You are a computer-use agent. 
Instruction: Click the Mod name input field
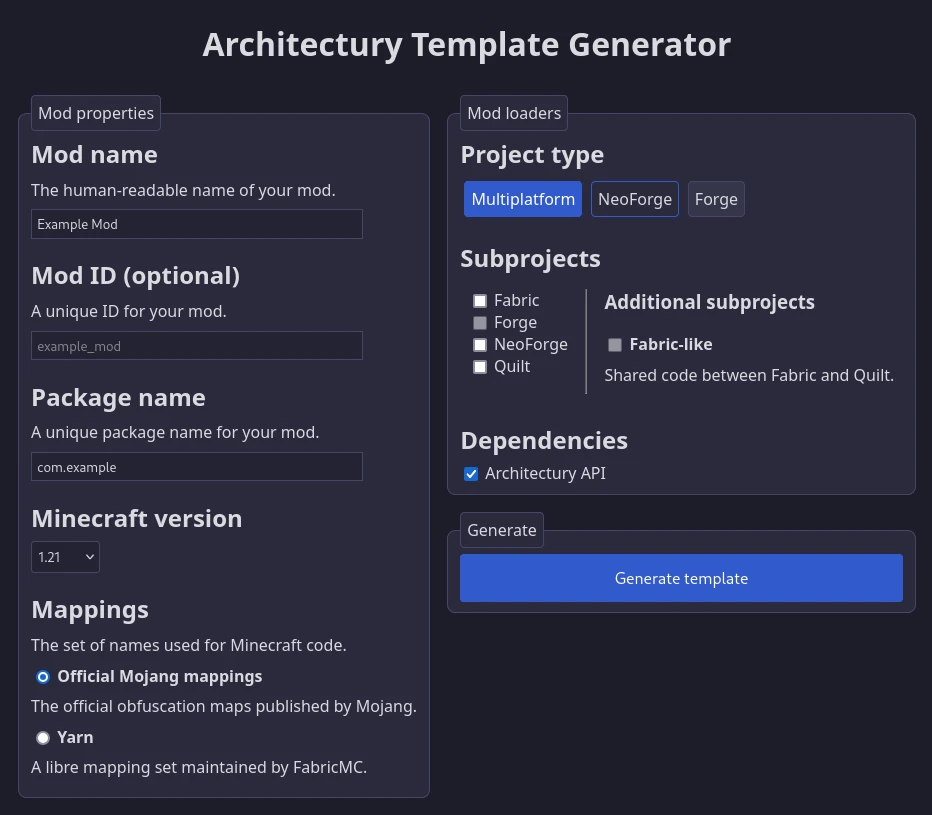(x=197, y=224)
